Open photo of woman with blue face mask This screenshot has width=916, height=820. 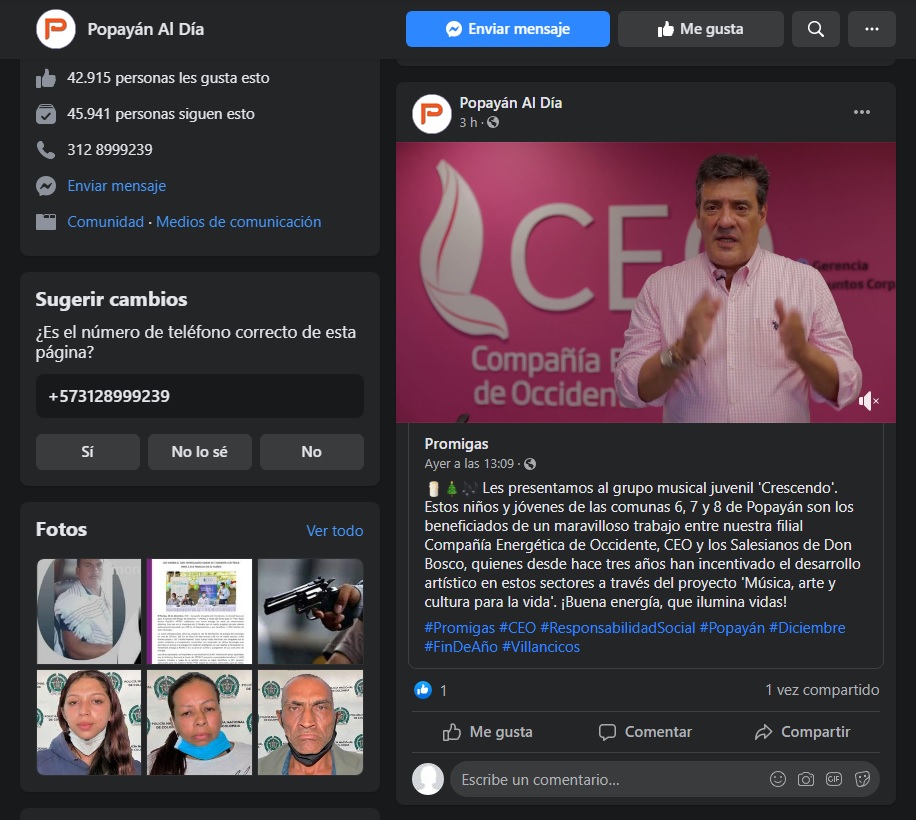click(x=200, y=722)
